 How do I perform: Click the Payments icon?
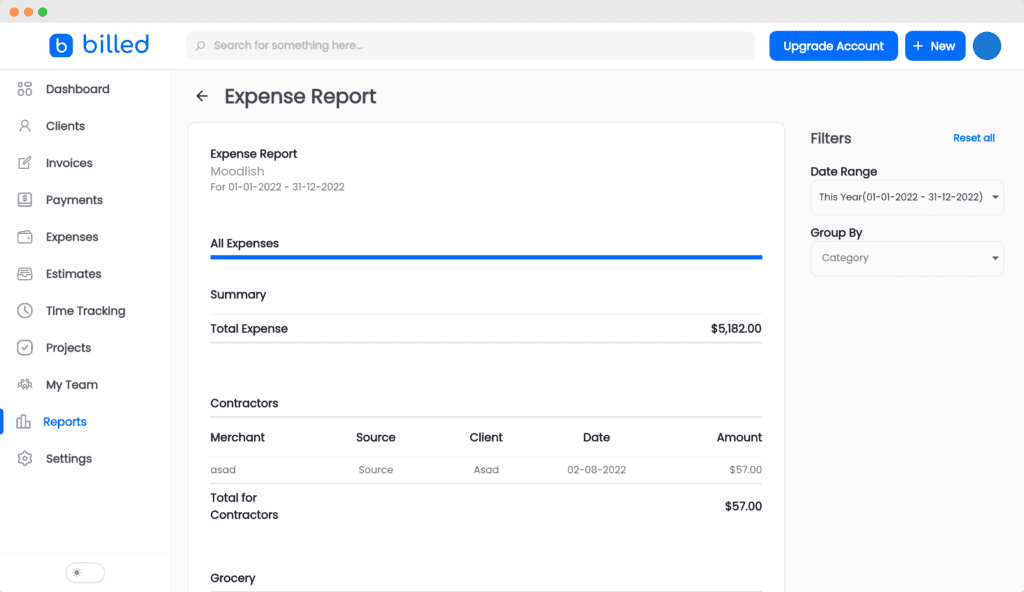point(24,199)
